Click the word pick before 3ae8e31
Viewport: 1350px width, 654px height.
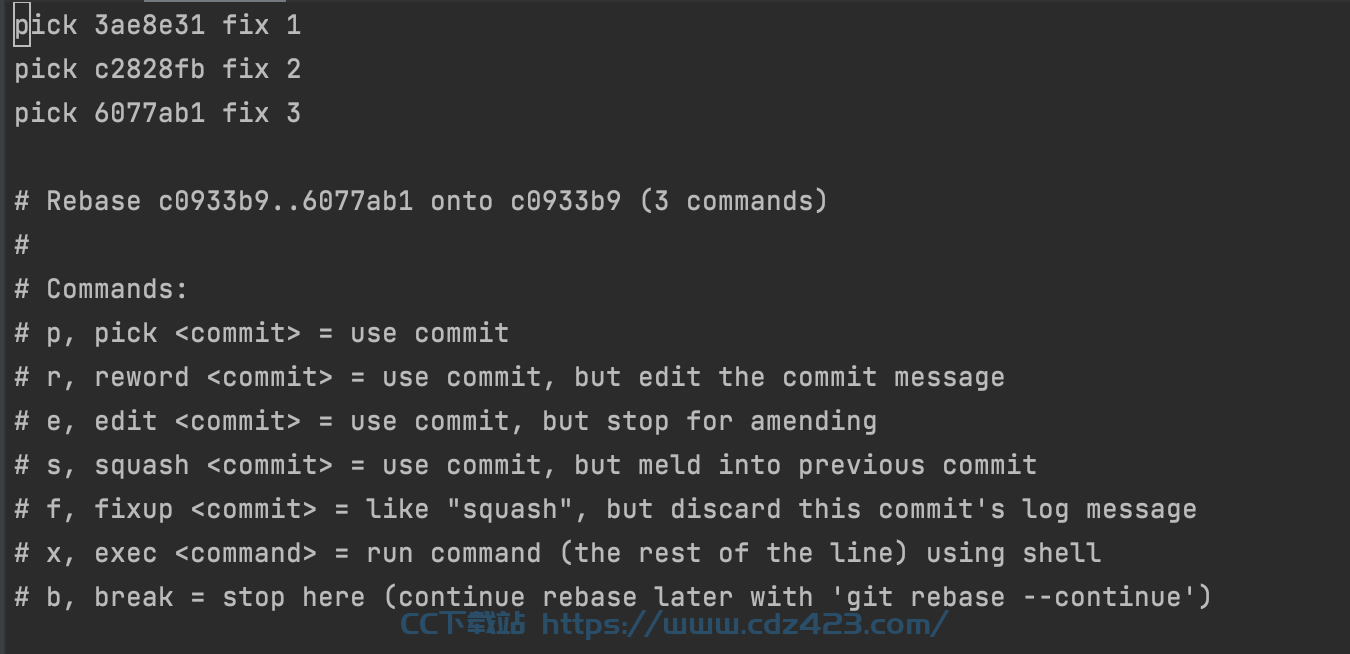pos(46,25)
